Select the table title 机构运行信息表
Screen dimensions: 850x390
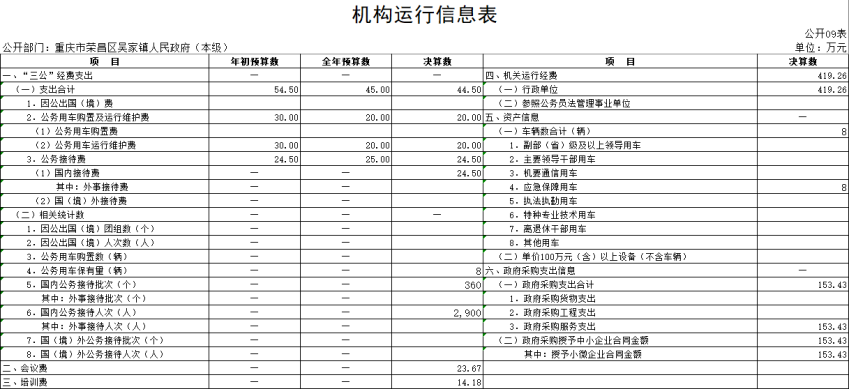[424, 15]
